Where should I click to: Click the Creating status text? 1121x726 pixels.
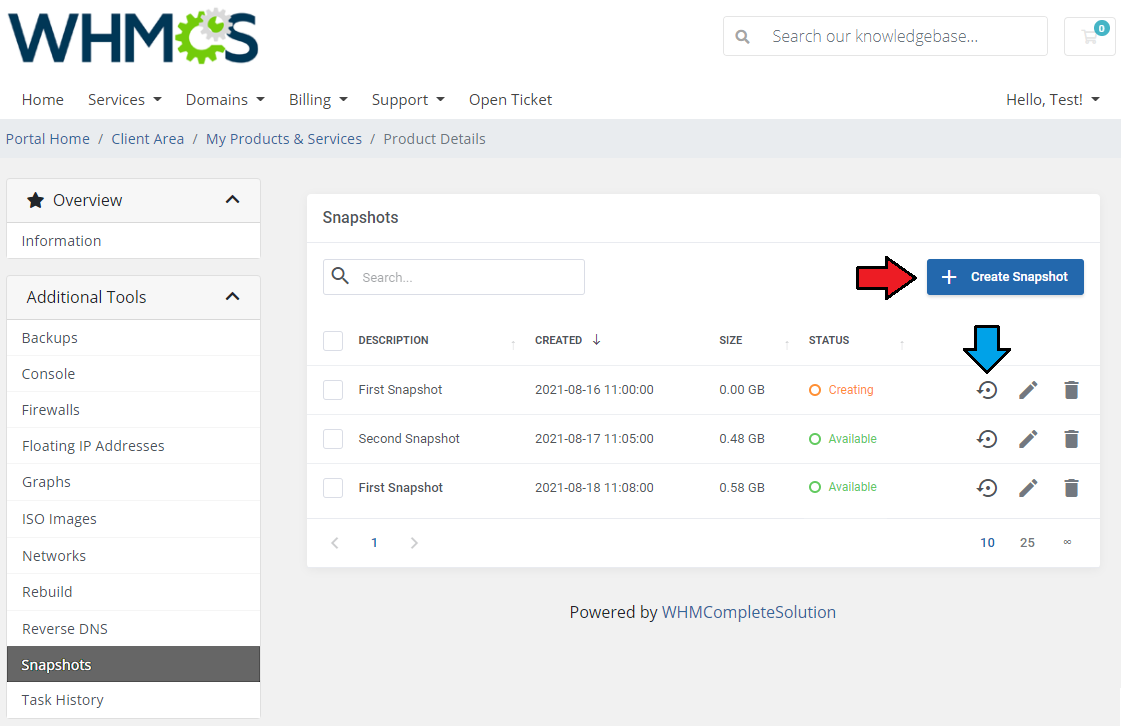click(x=851, y=390)
